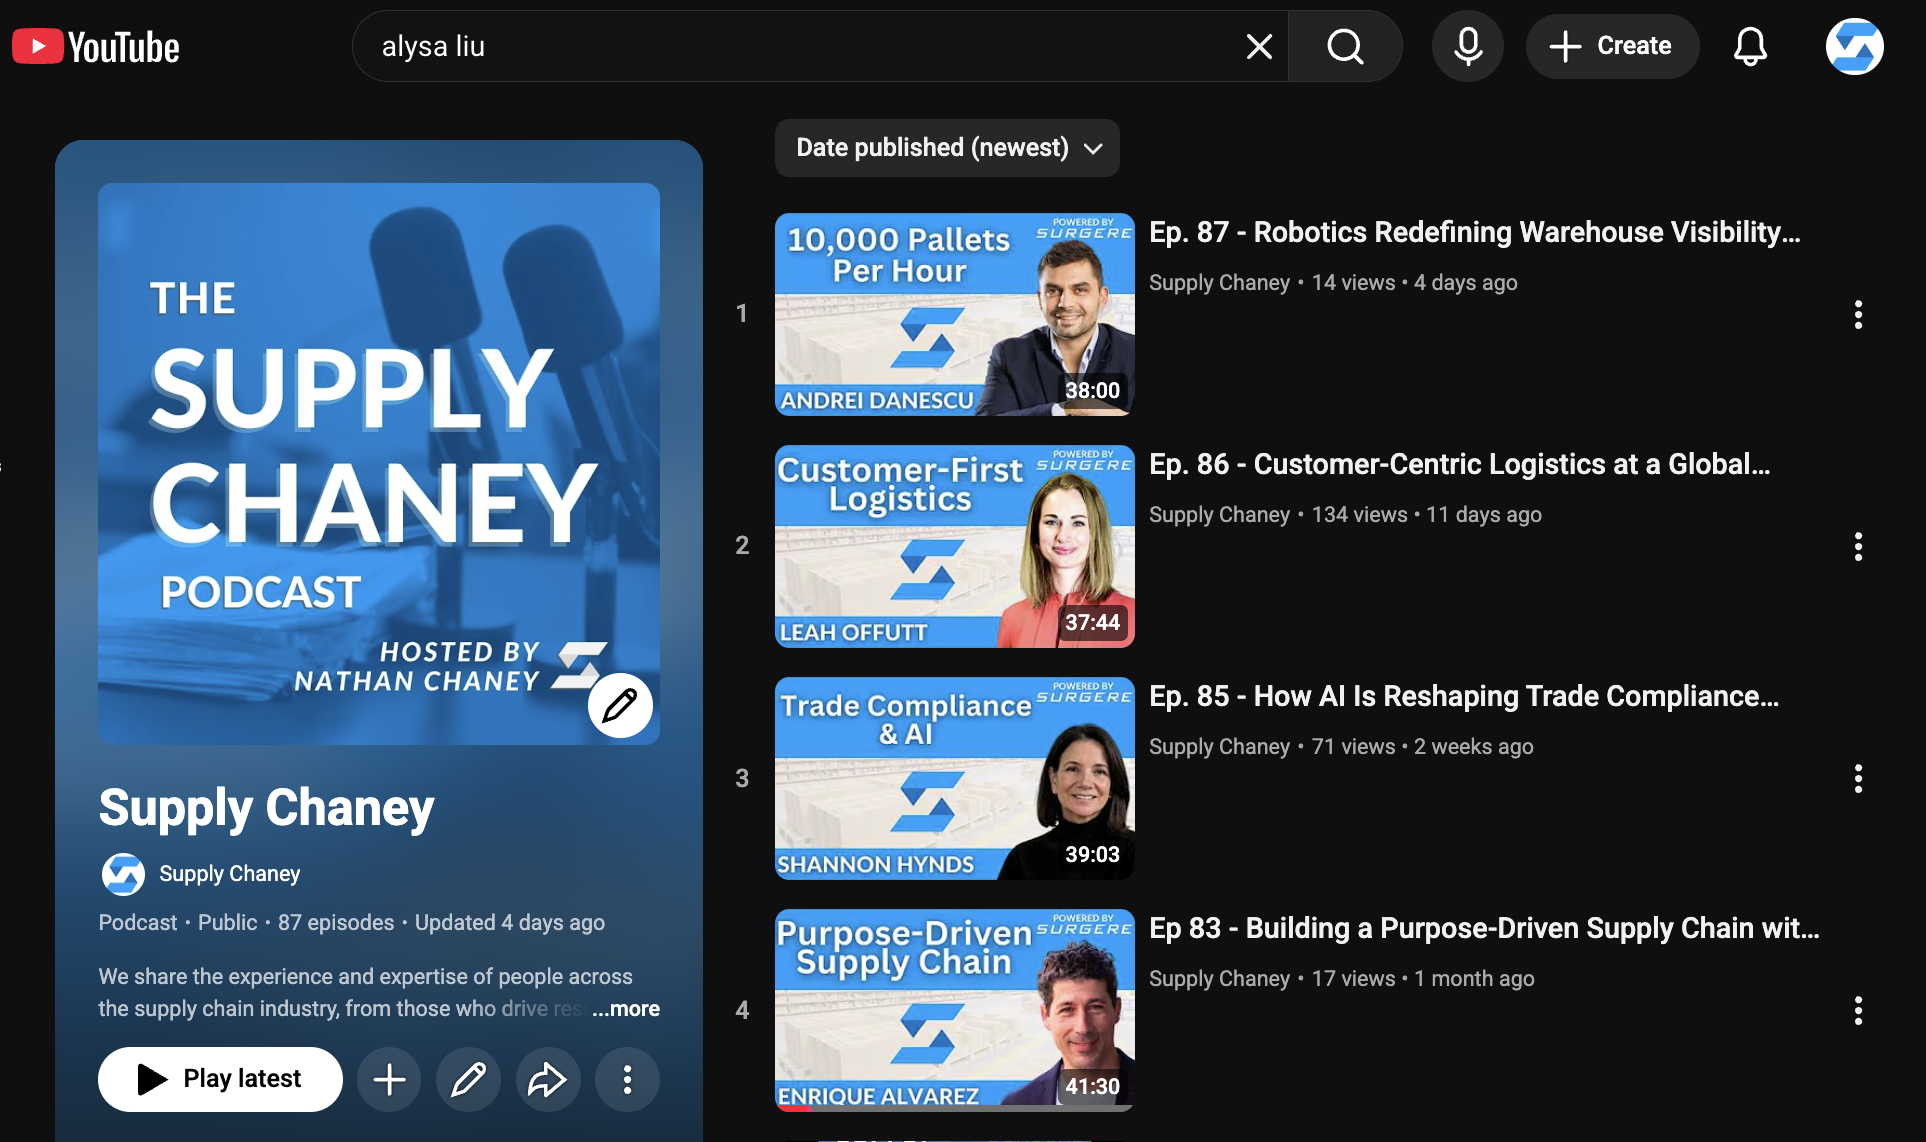The width and height of the screenshot is (1926, 1142).
Task: Open Ep. 86 Customer-Centric Logistics title
Action: pos(1459,464)
